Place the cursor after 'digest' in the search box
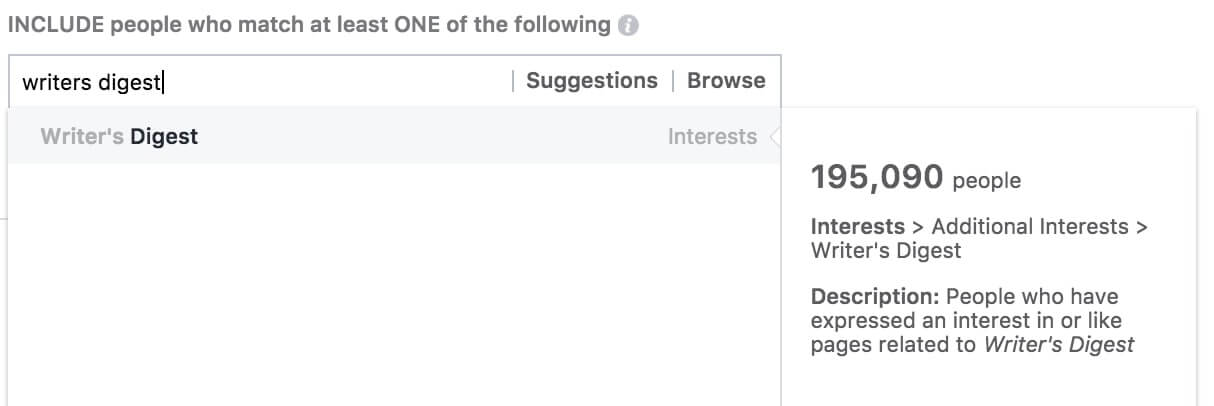 (163, 82)
